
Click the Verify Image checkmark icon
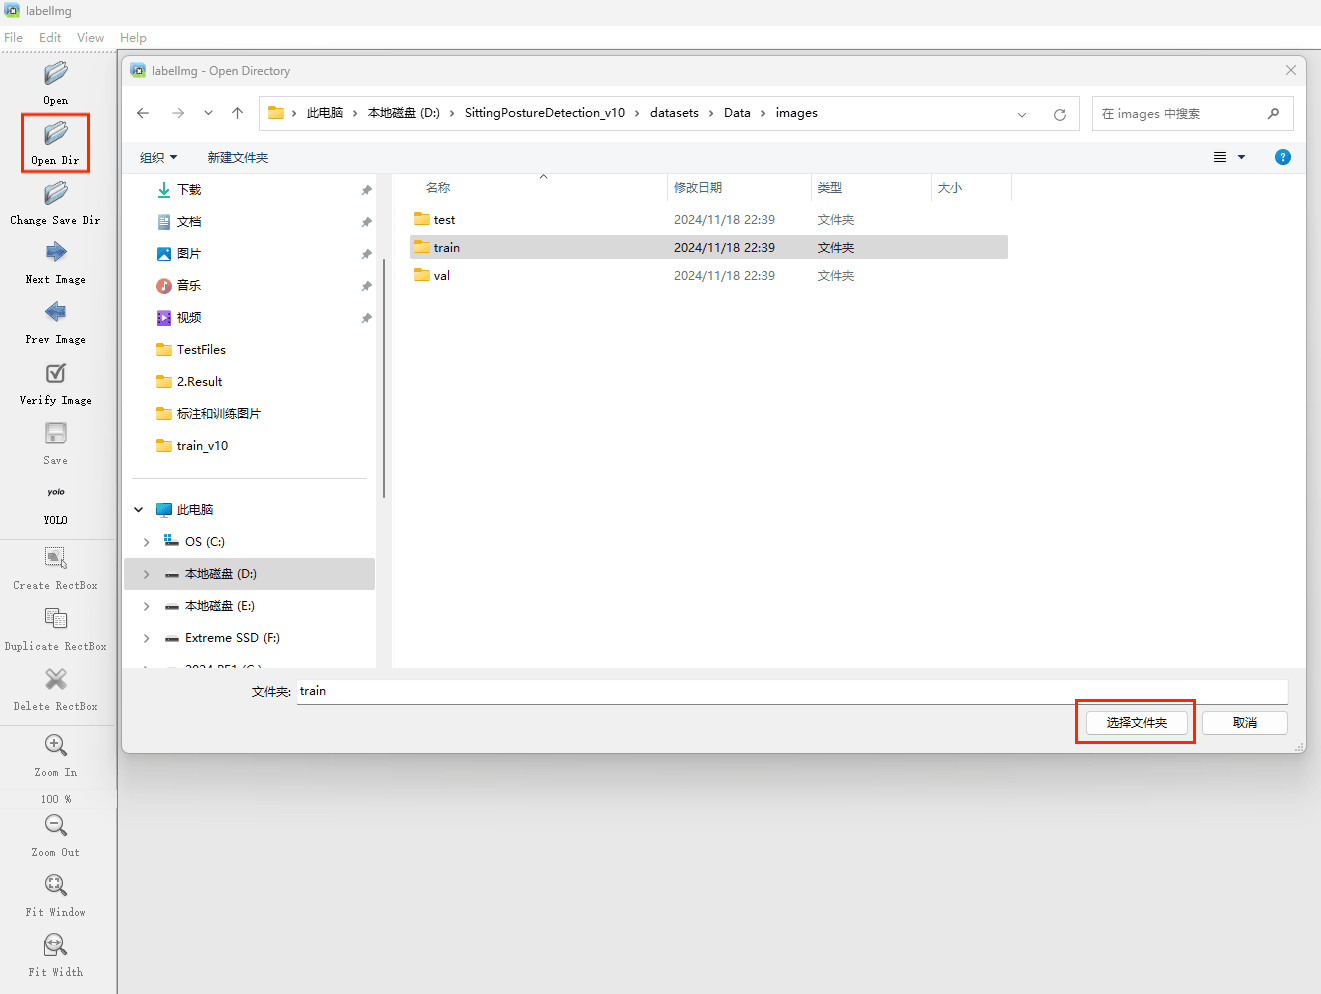55,374
